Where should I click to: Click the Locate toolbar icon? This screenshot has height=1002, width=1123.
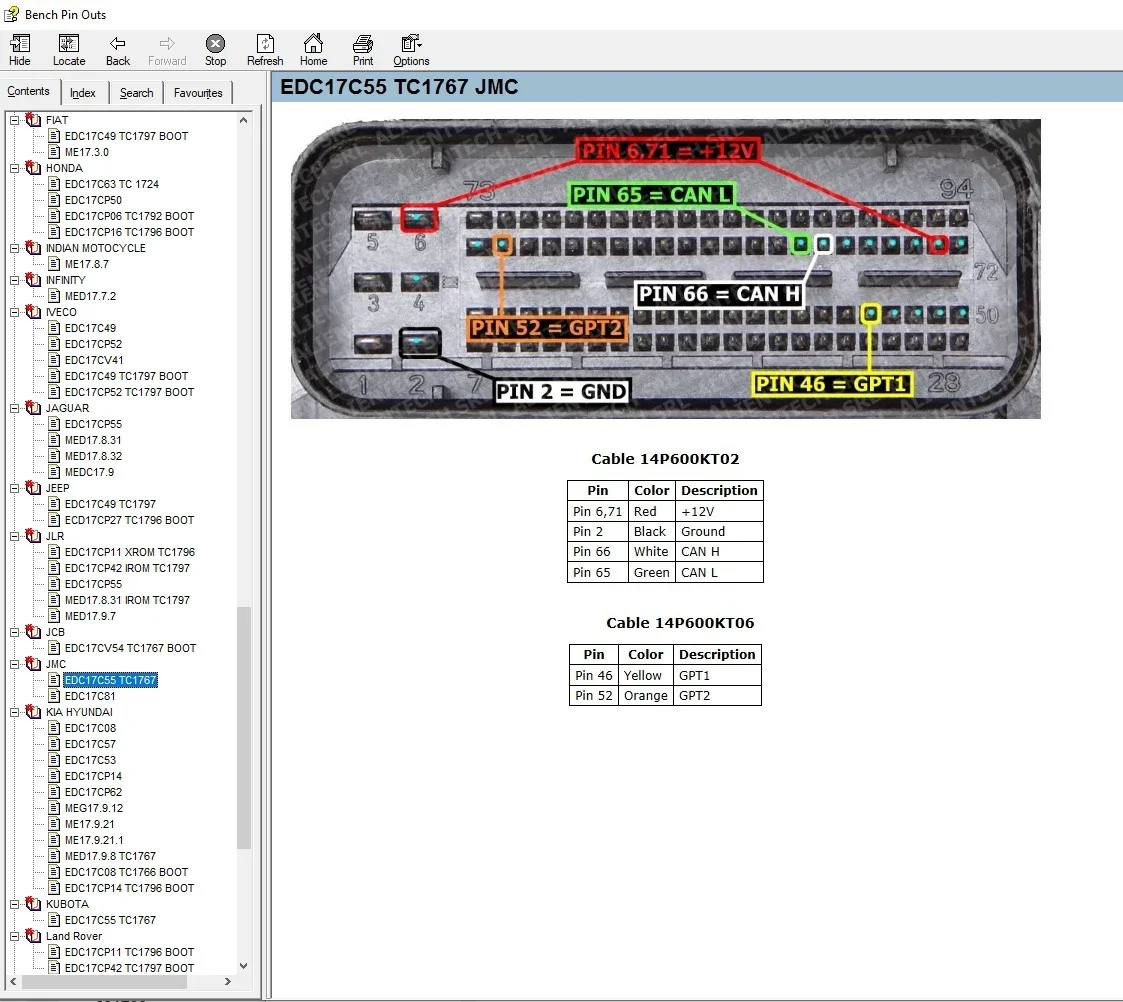[x=69, y=50]
